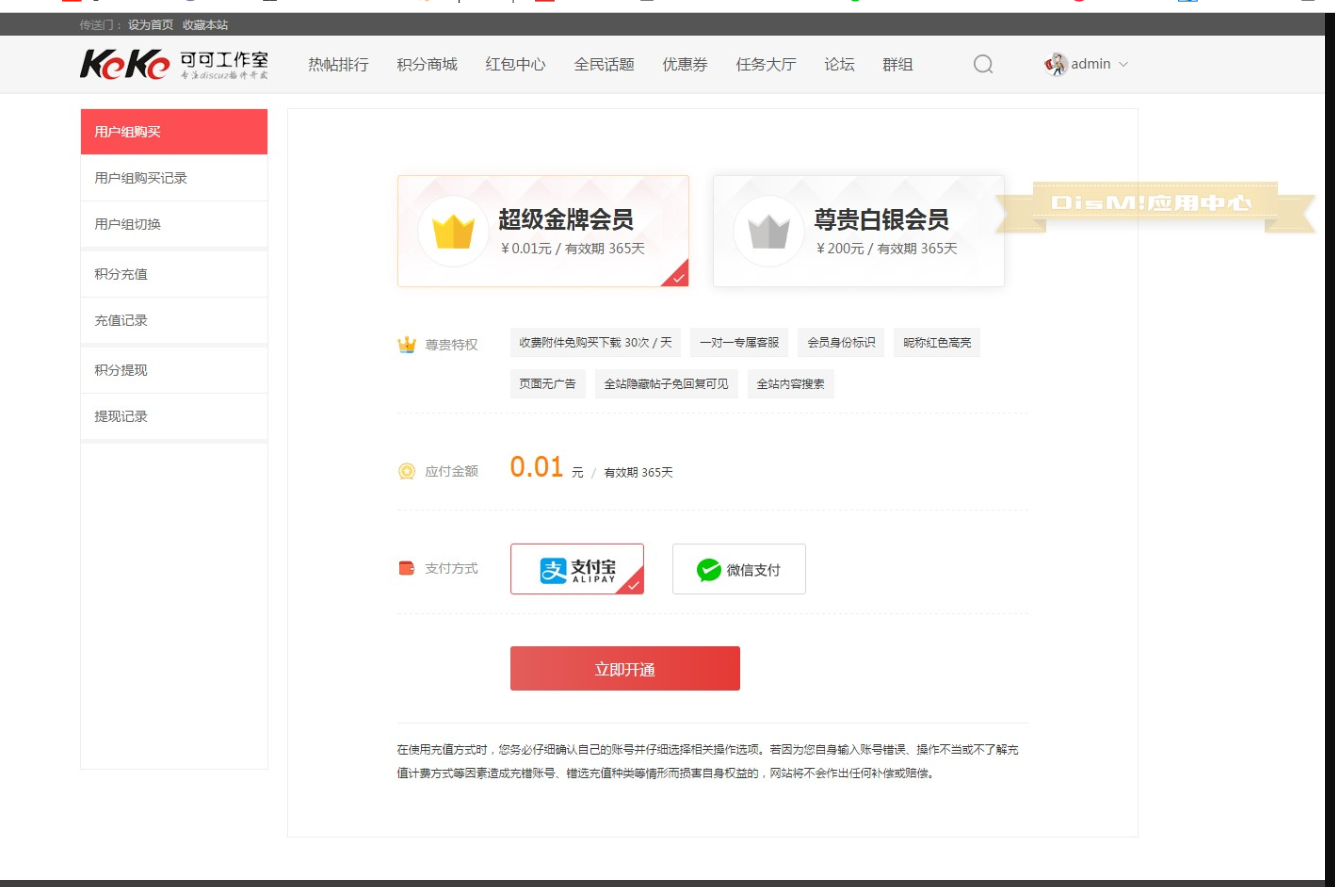Click the green WeChat Pay icon
The height and width of the screenshot is (887, 1335).
pyautogui.click(x=709, y=570)
